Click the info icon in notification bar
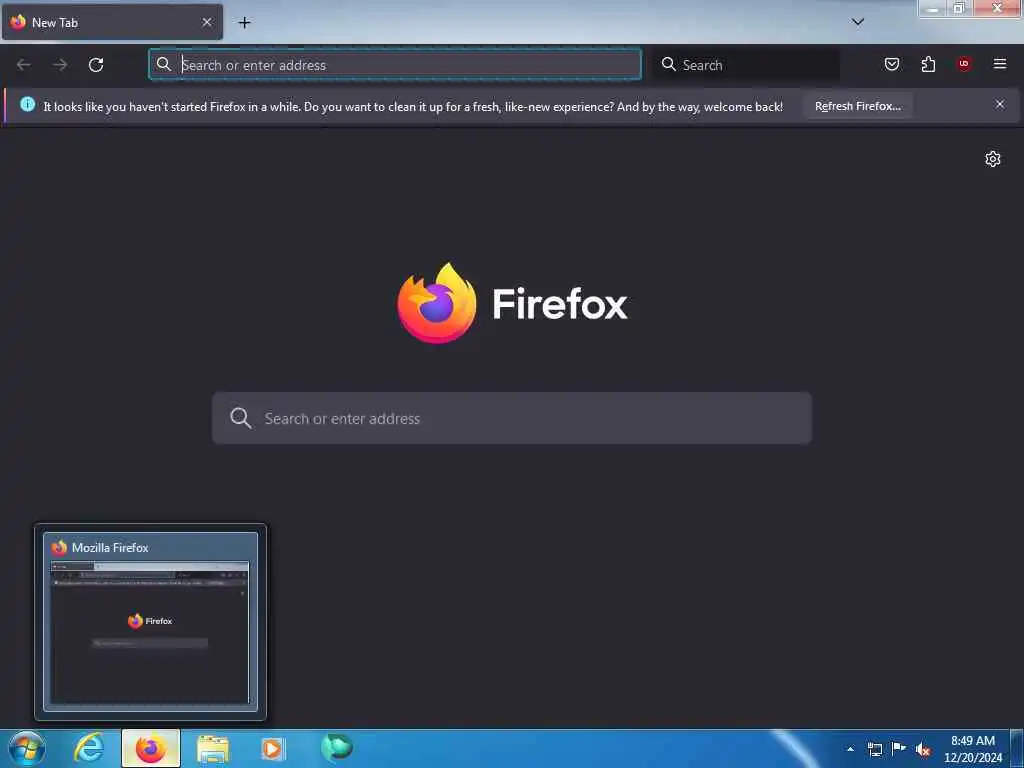This screenshot has height=768, width=1024. (27, 104)
